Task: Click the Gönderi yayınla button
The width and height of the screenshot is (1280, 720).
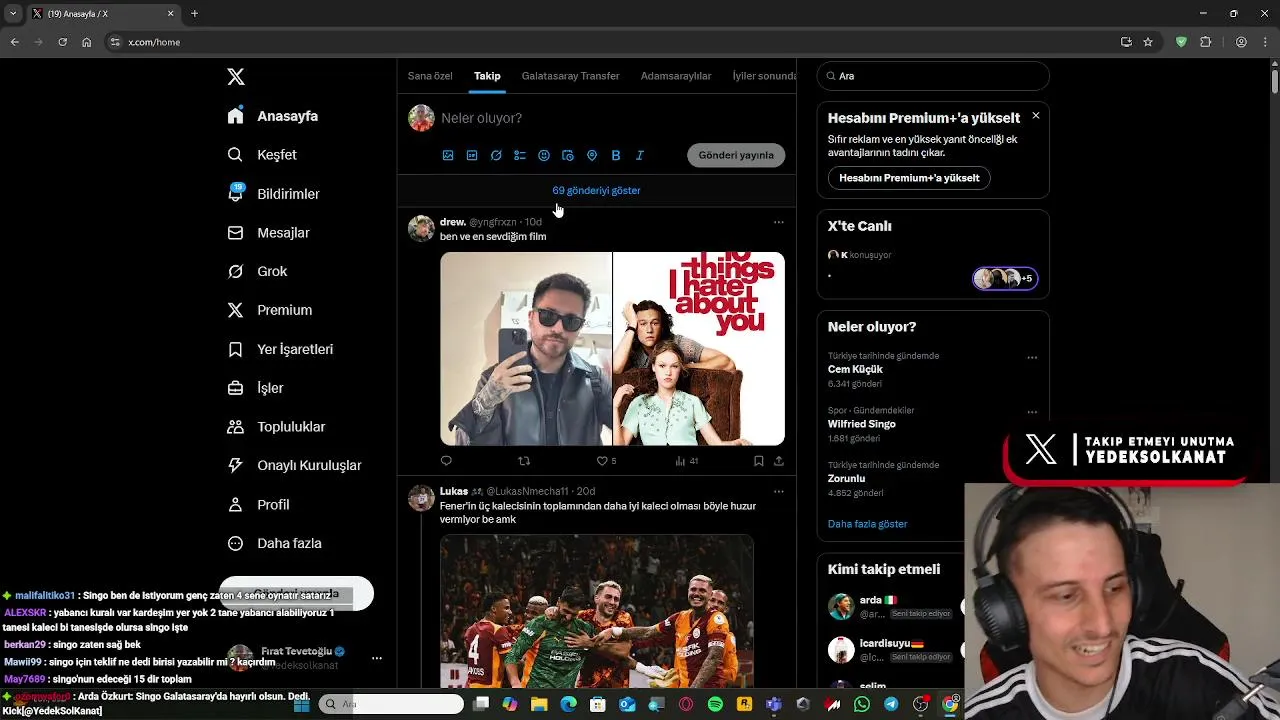Action: [736, 155]
